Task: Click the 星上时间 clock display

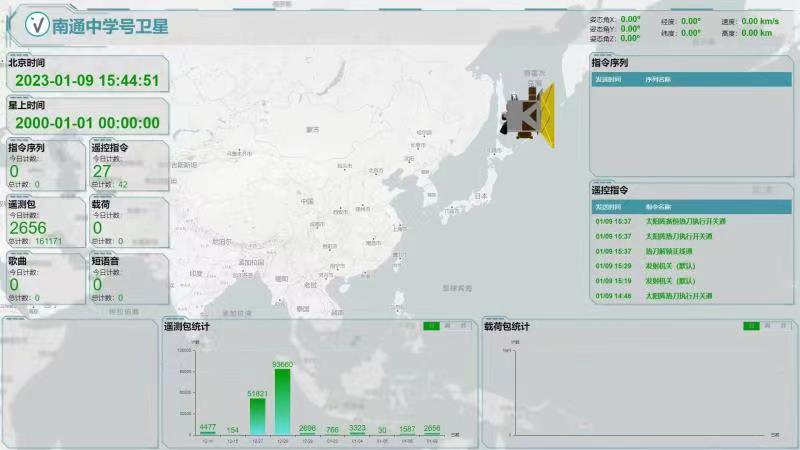Action: (x=88, y=123)
